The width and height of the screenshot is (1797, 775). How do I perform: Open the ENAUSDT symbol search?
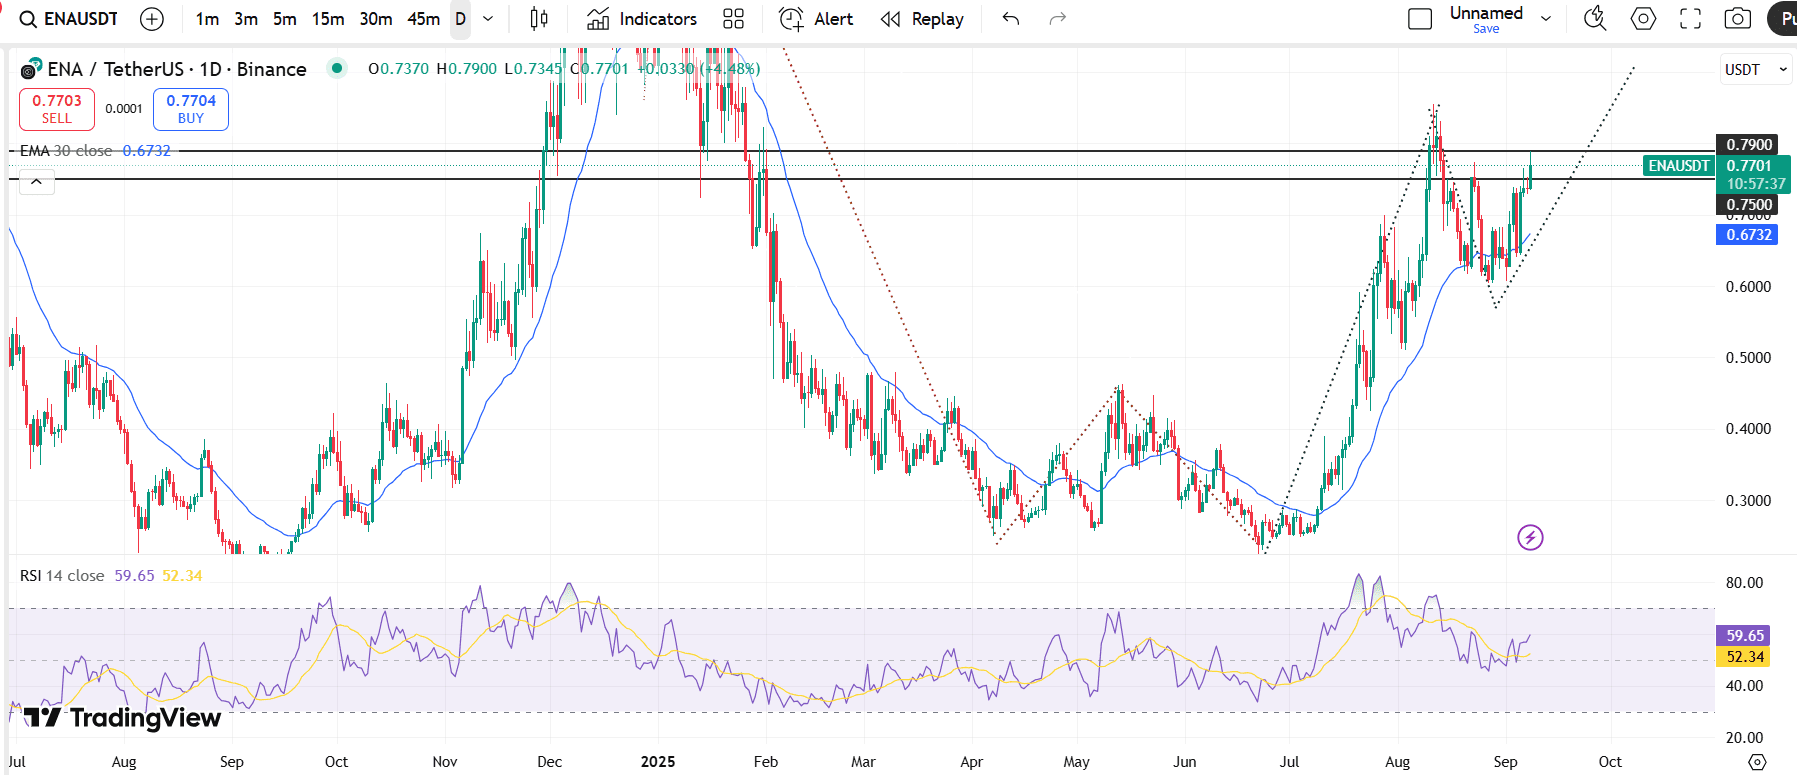tap(70, 19)
